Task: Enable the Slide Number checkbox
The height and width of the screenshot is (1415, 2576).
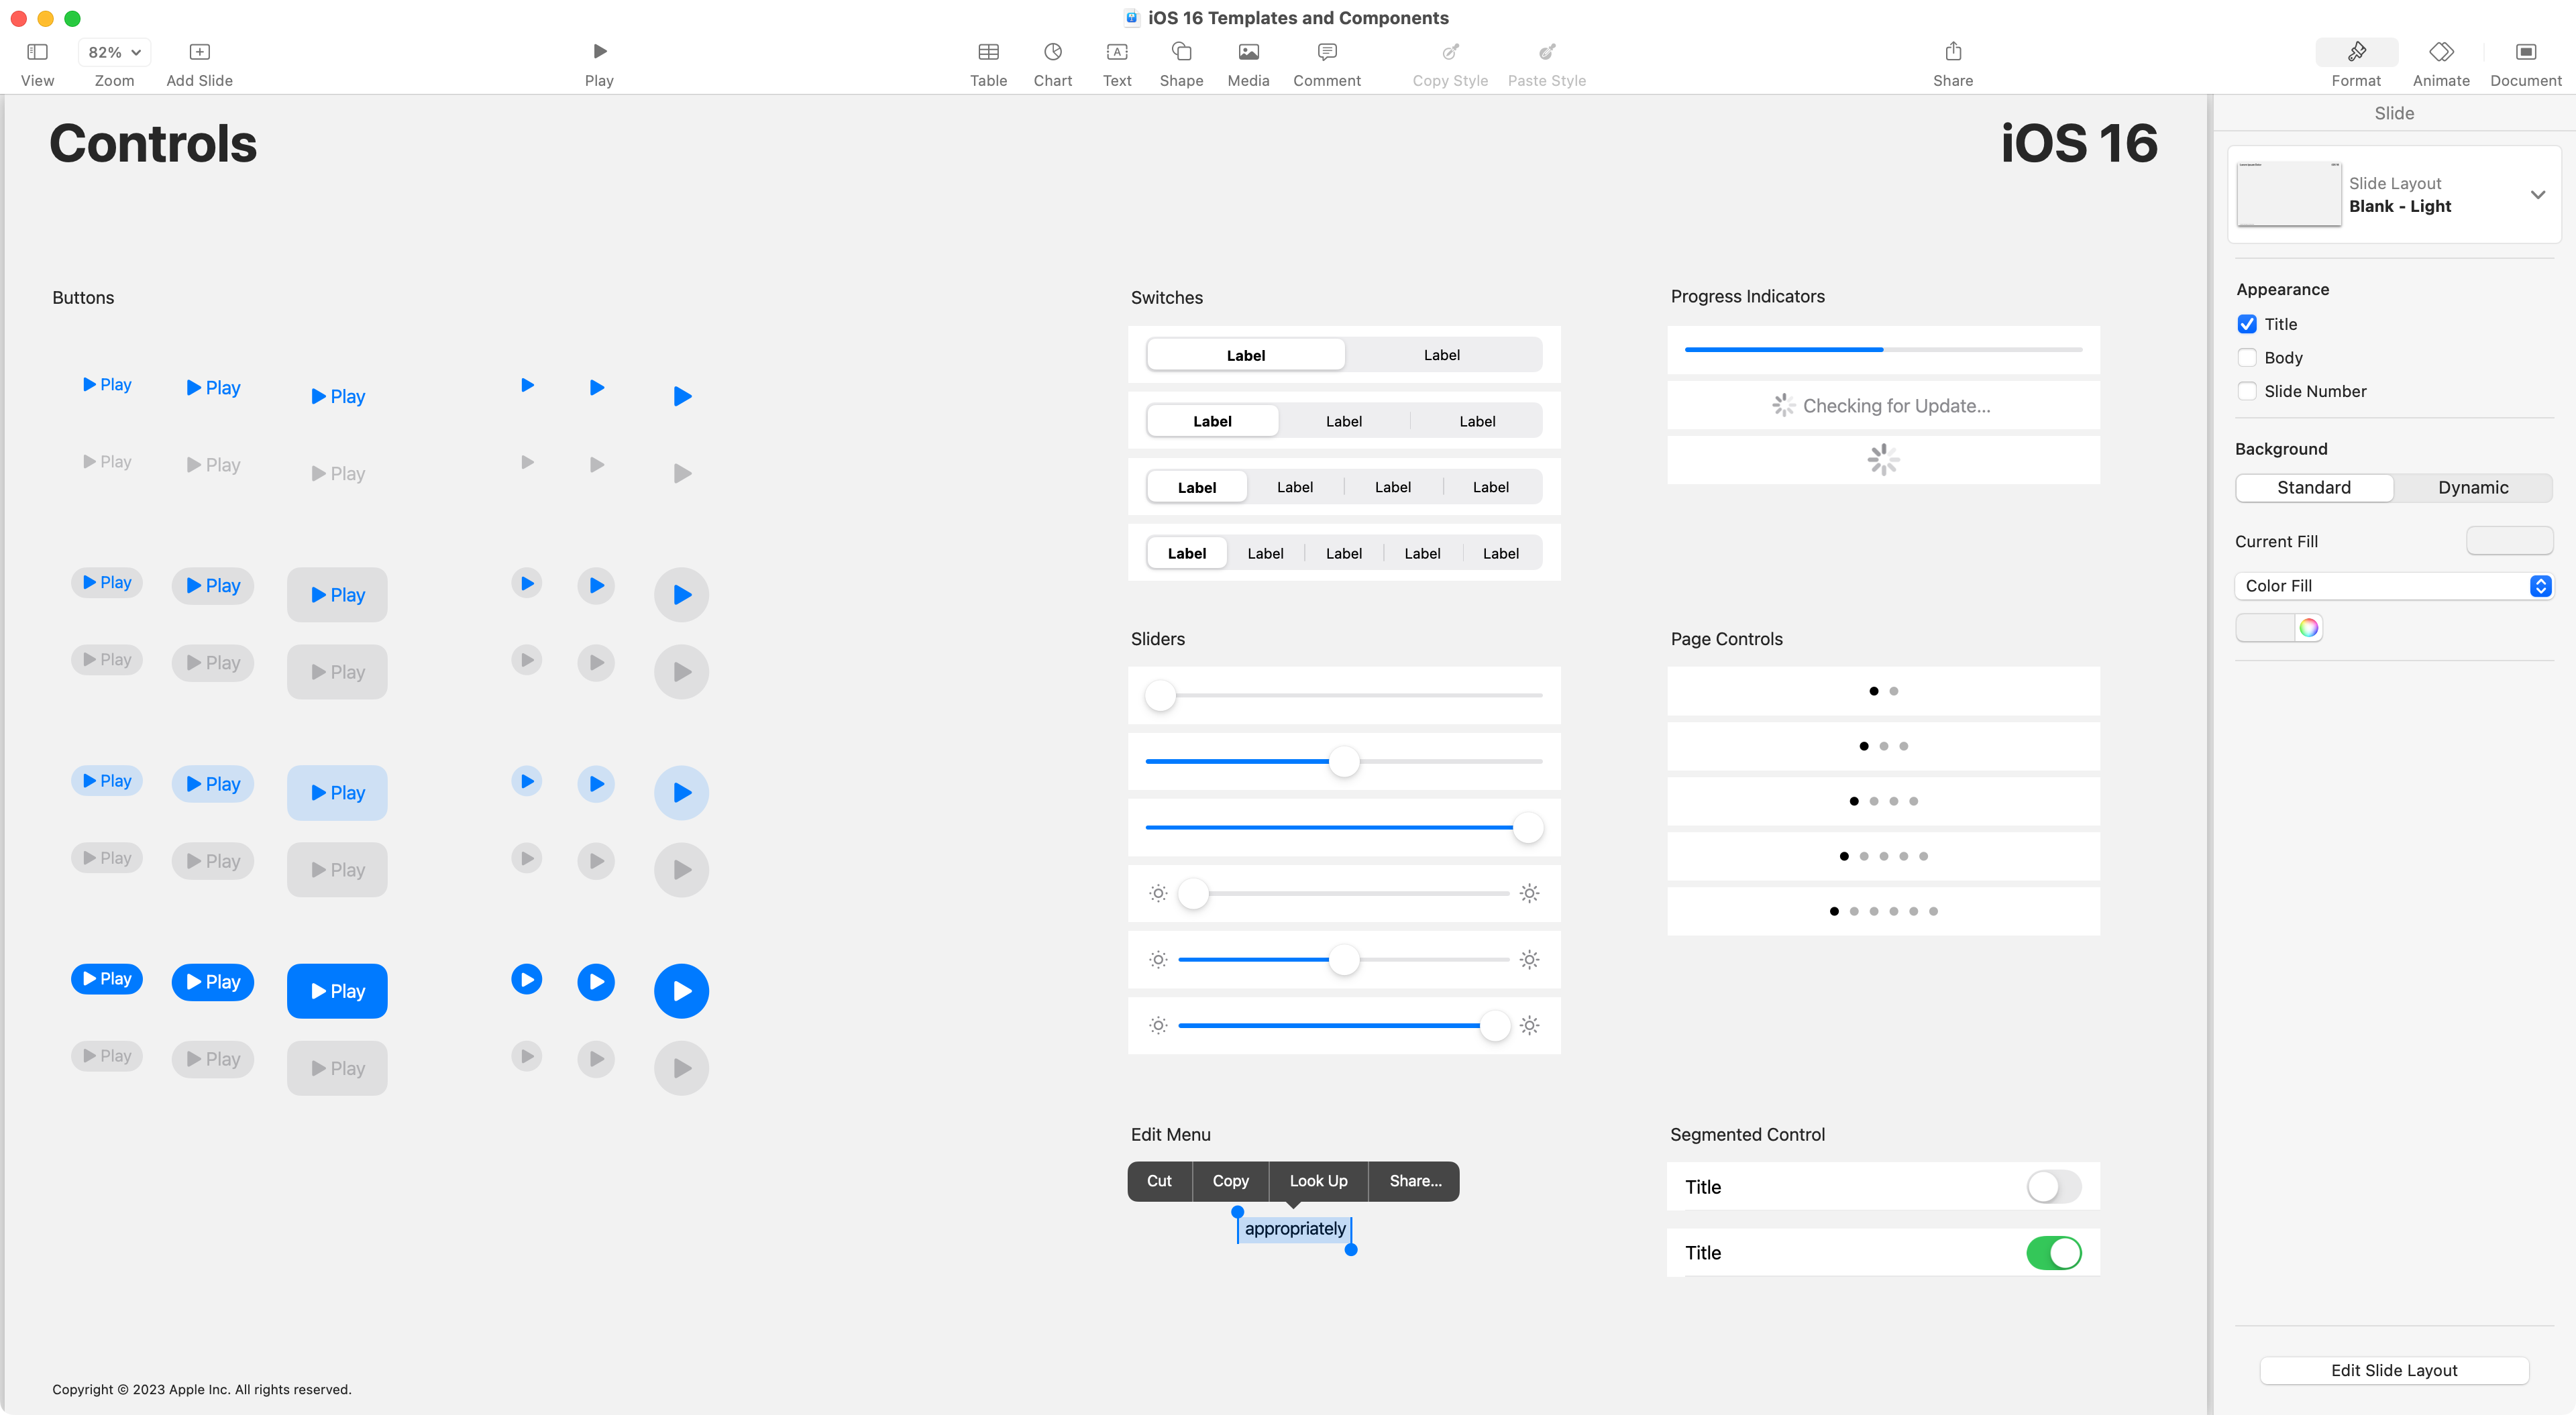Action: 2247,391
